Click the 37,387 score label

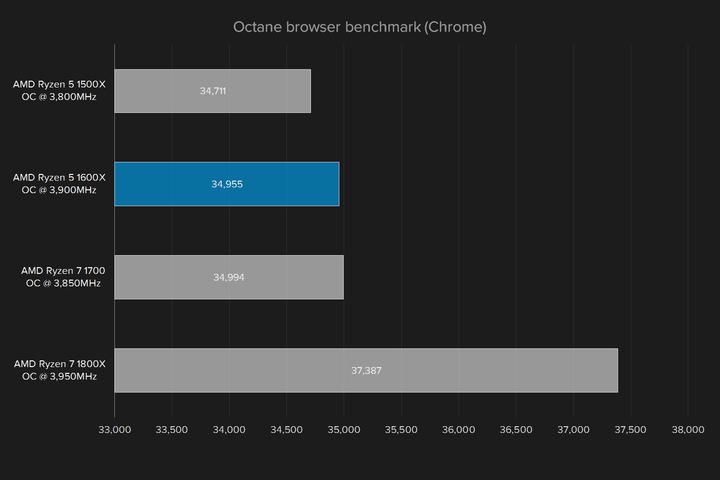tap(366, 370)
